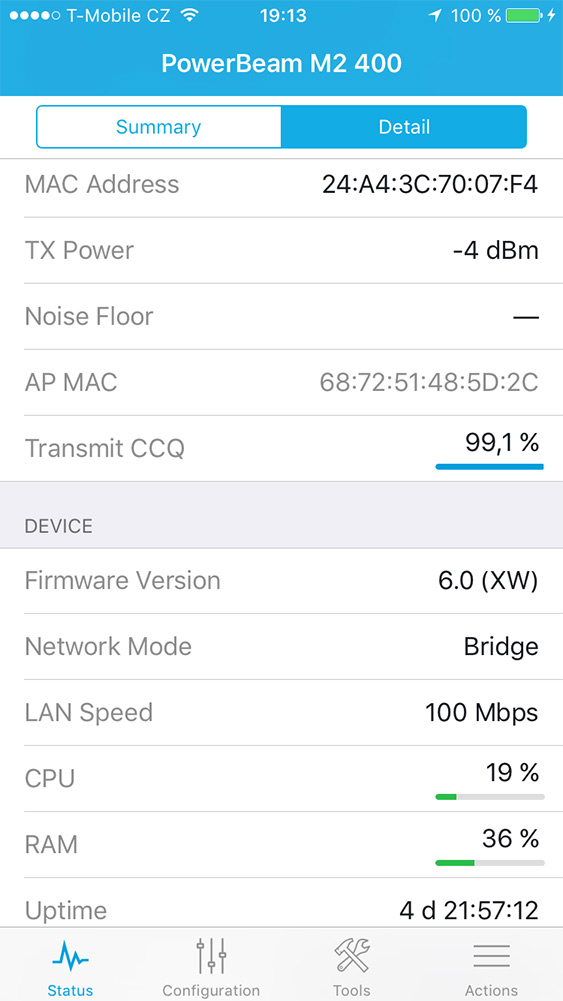Tap the Network Mode Bridge row

click(x=282, y=647)
